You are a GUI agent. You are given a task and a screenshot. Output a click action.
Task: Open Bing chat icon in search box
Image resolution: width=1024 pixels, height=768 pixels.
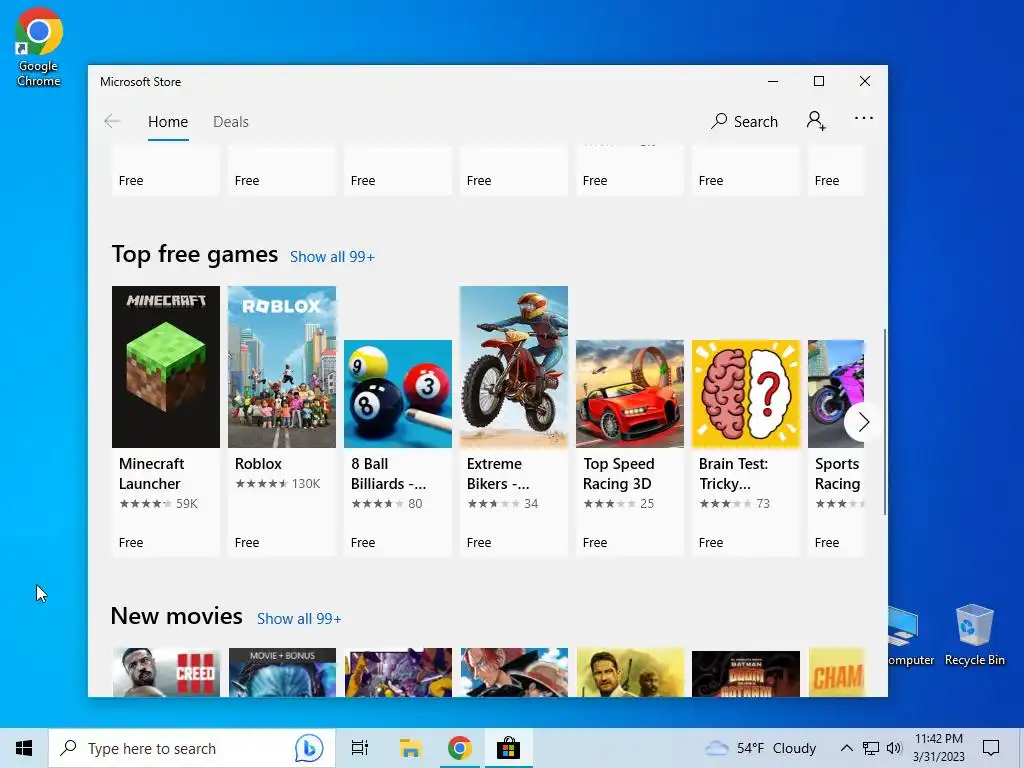point(308,748)
